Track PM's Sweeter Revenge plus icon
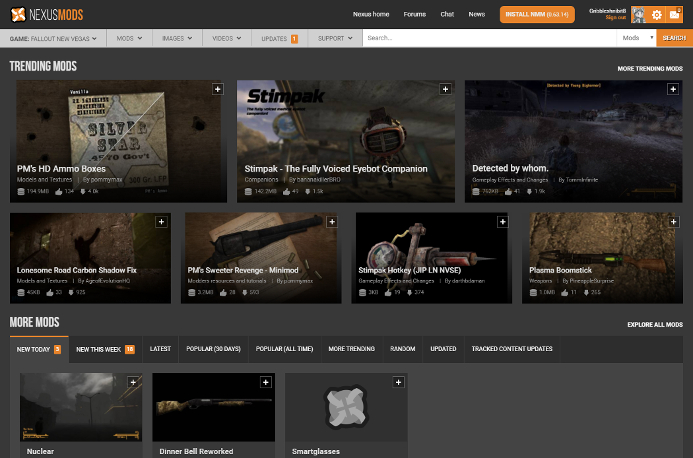The image size is (693, 458). click(x=332, y=222)
